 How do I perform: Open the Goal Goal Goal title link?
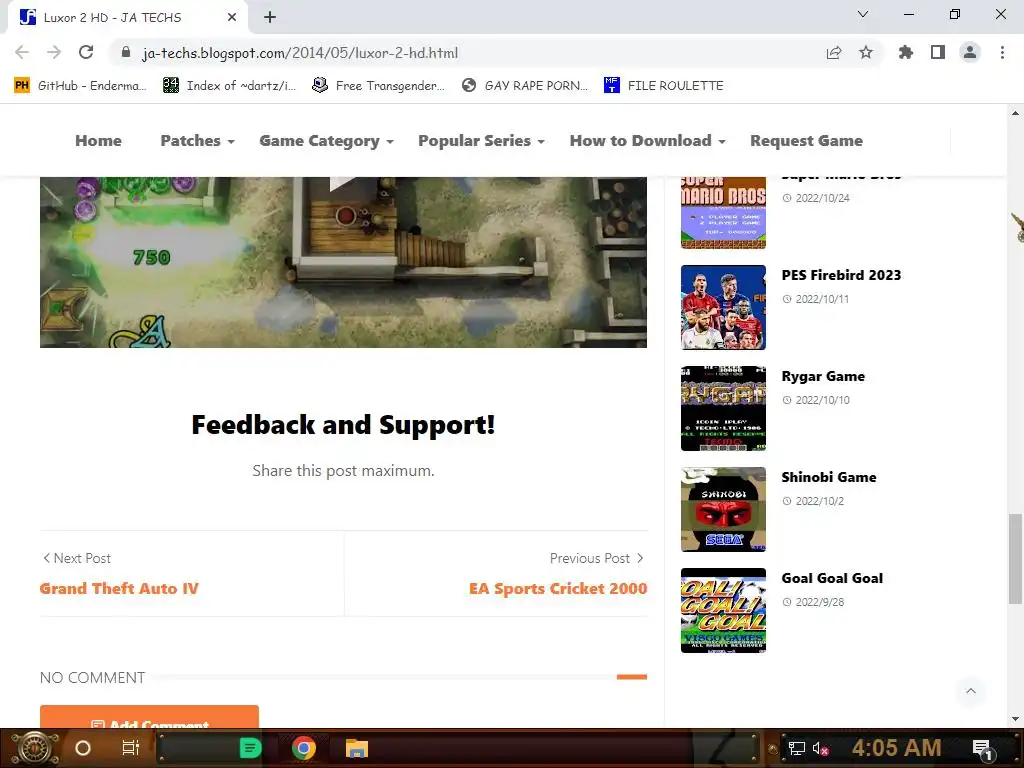click(x=832, y=578)
